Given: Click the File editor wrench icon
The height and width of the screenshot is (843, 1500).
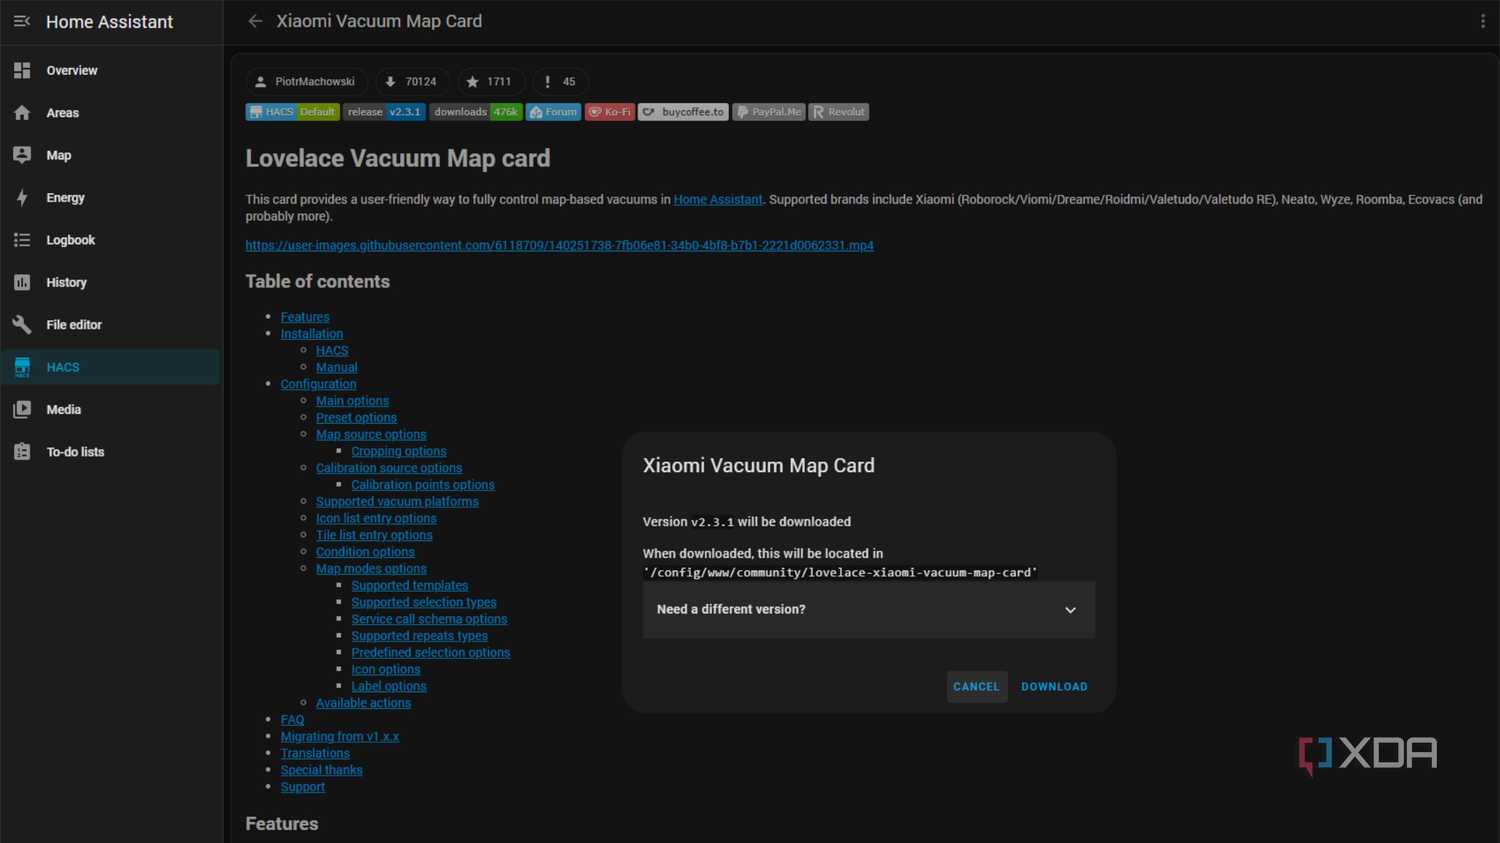Looking at the screenshot, I should 22,325.
